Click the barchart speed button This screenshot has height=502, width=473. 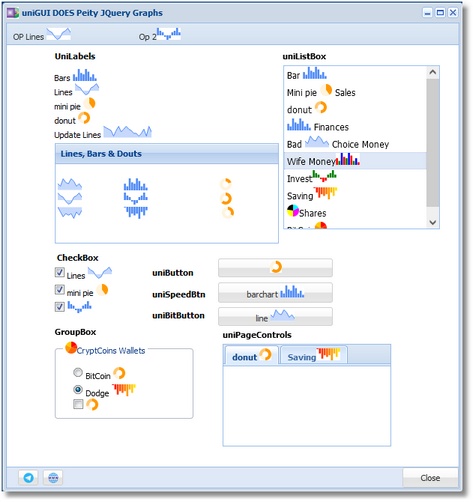coord(275,293)
